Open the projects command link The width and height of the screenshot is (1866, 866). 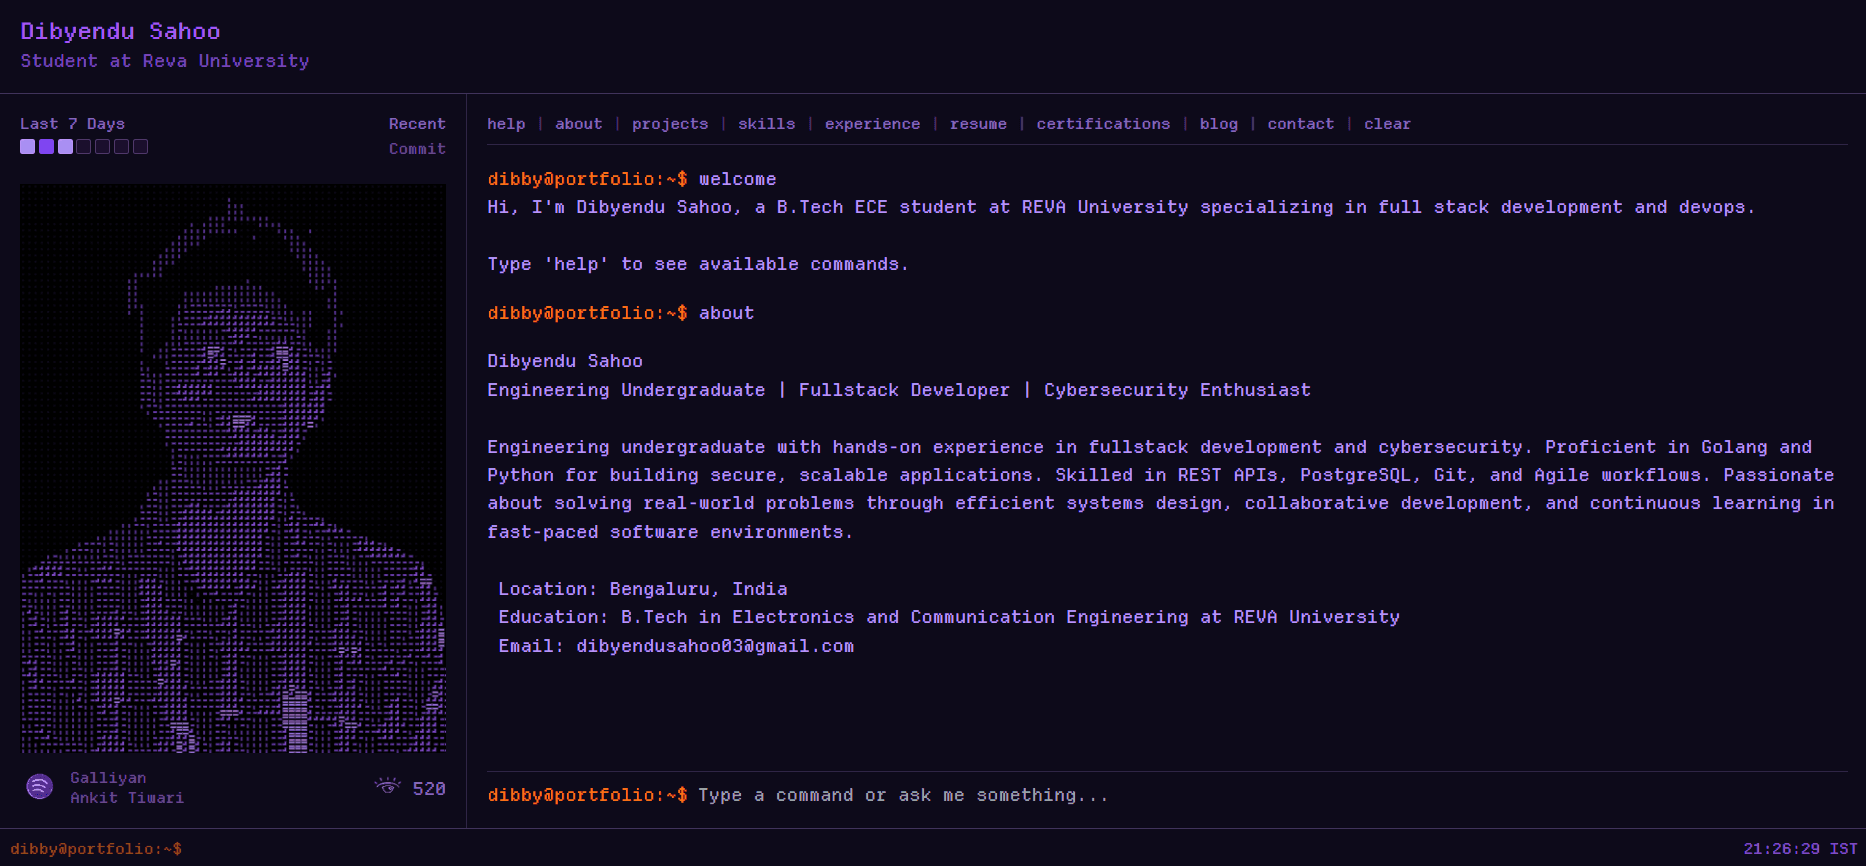coord(670,124)
